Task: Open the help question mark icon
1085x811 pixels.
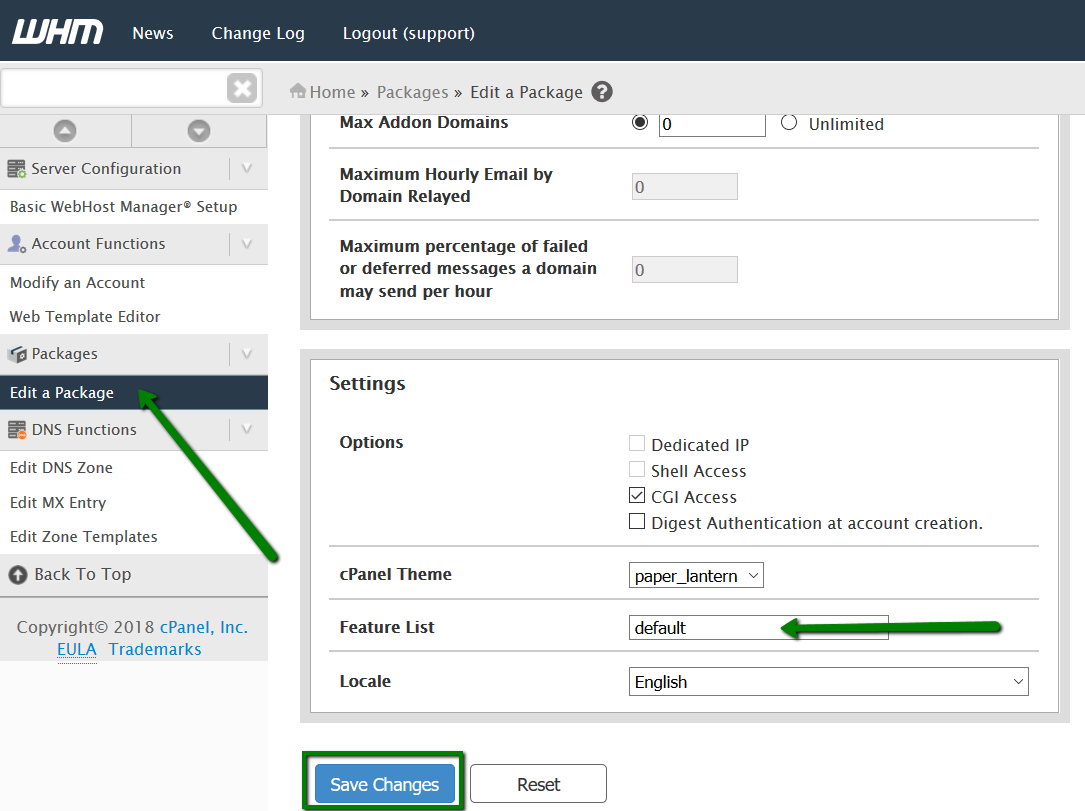Action: 602,92
